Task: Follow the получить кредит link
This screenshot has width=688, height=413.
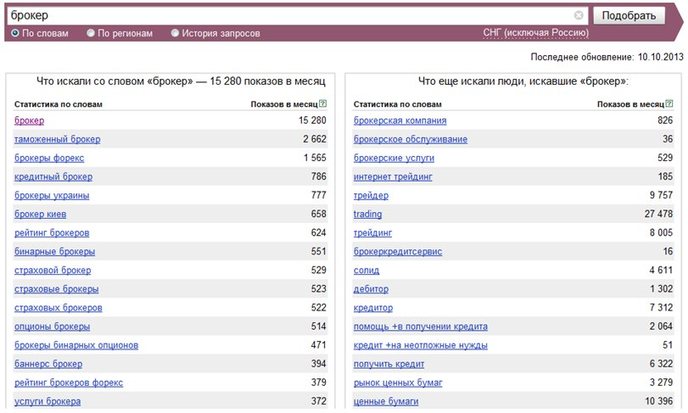Action: point(389,364)
